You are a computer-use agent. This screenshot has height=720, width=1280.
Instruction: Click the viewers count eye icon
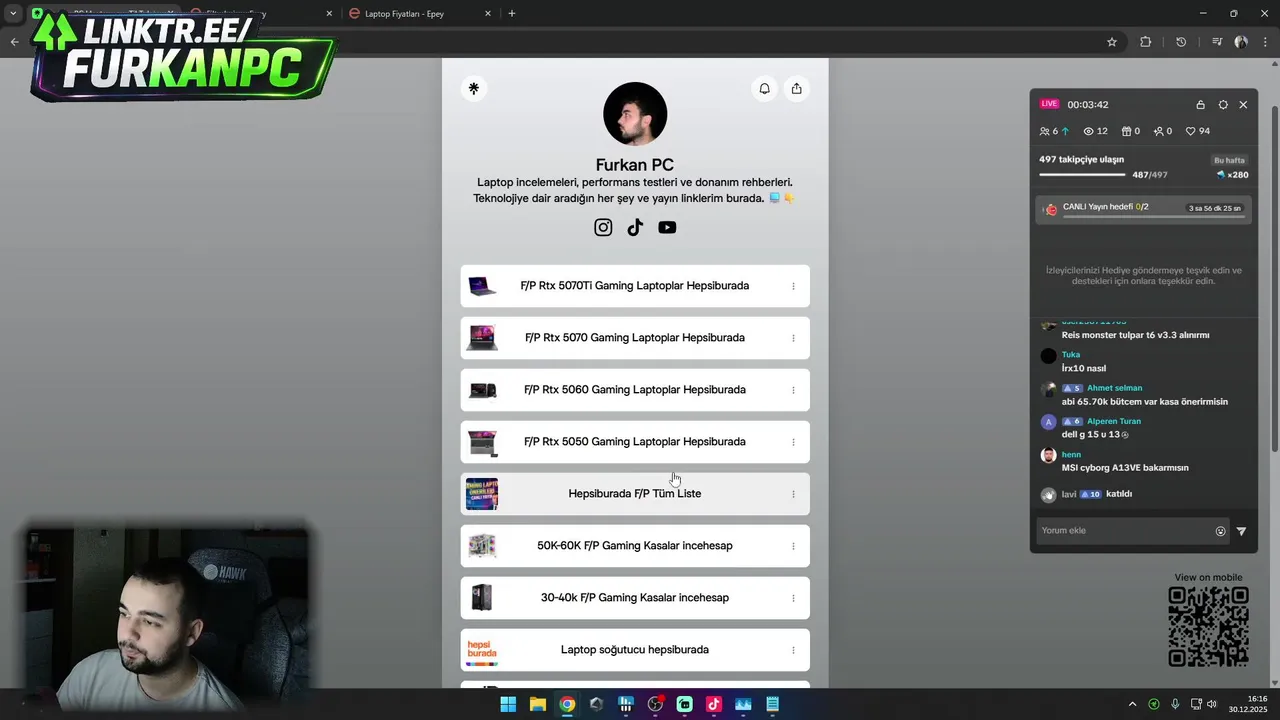tap(1089, 131)
